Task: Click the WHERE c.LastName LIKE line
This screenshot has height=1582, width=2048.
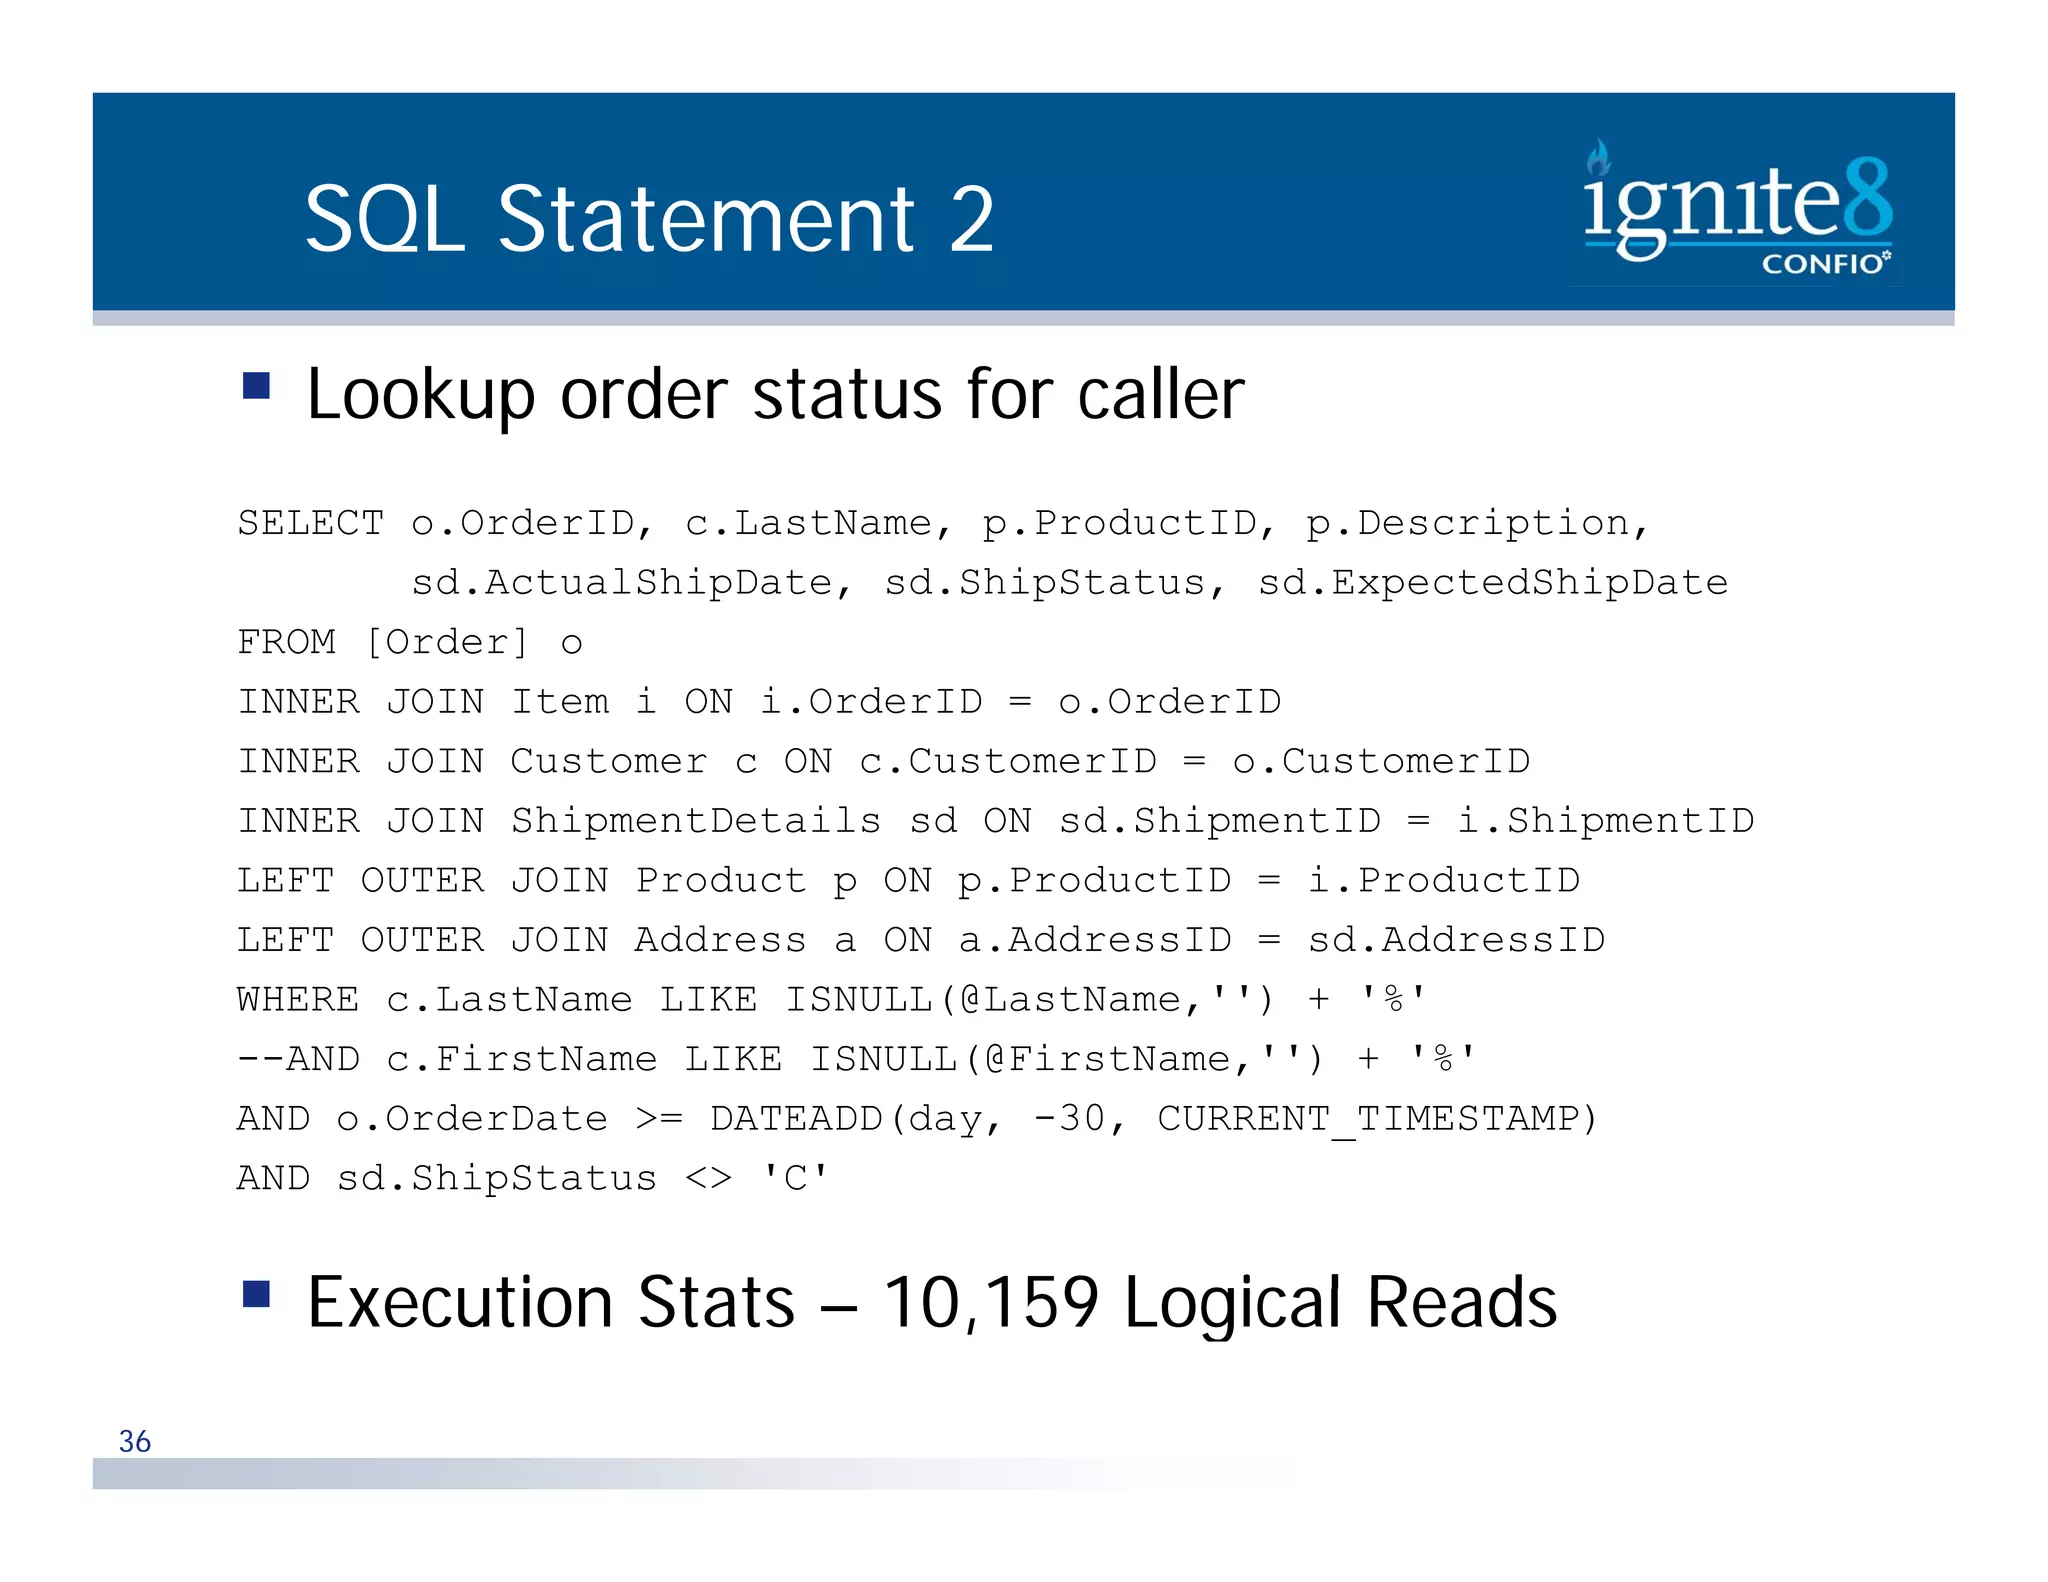Action: (830, 999)
